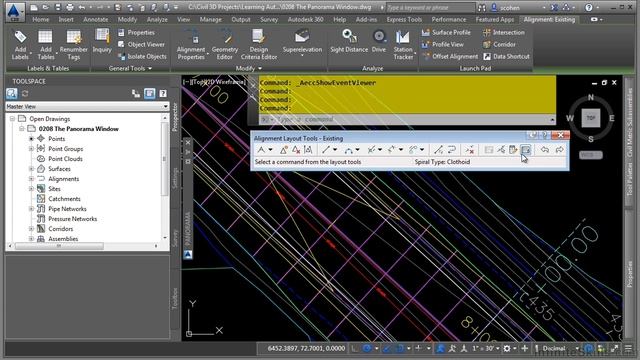Image resolution: width=640 pixels, height=360 pixels.
Task: Open the Toolspace help icon
Action: [163, 94]
